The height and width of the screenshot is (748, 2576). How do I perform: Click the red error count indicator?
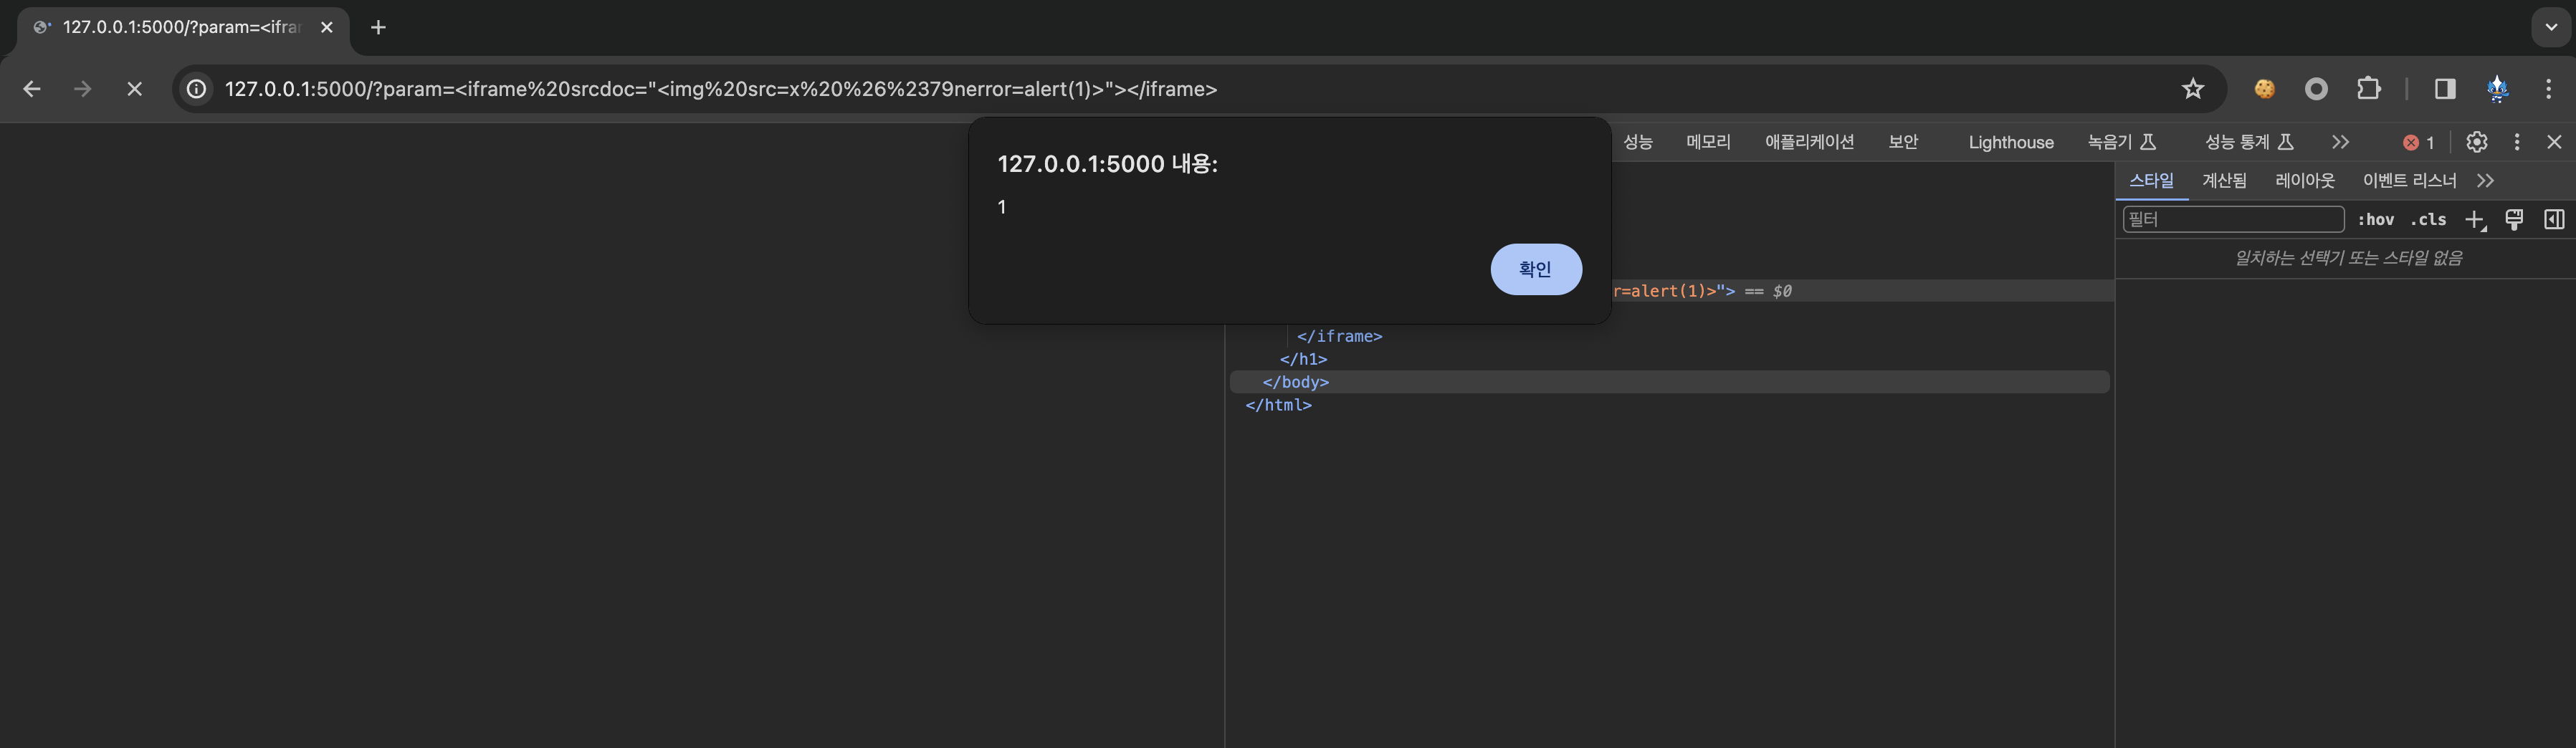pos(2418,142)
